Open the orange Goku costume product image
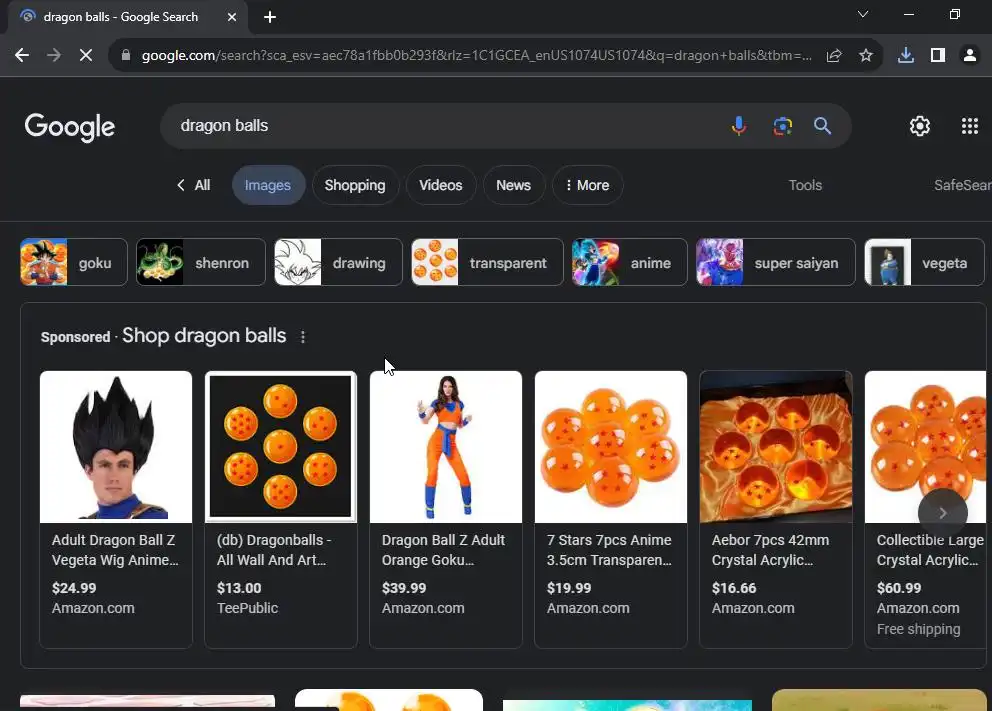 [x=446, y=447]
